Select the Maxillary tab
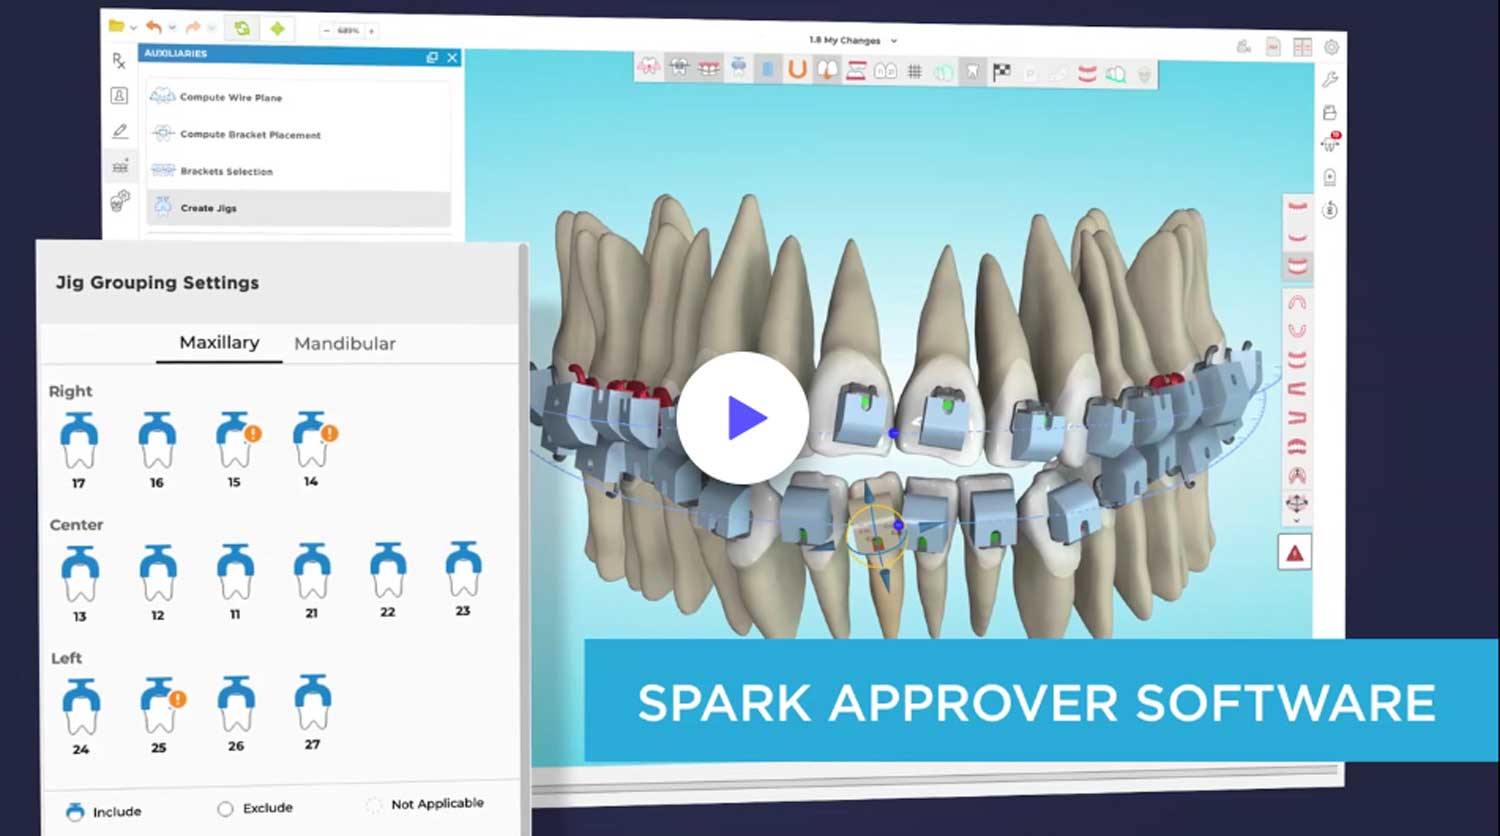This screenshot has height=836, width=1500. (218, 342)
